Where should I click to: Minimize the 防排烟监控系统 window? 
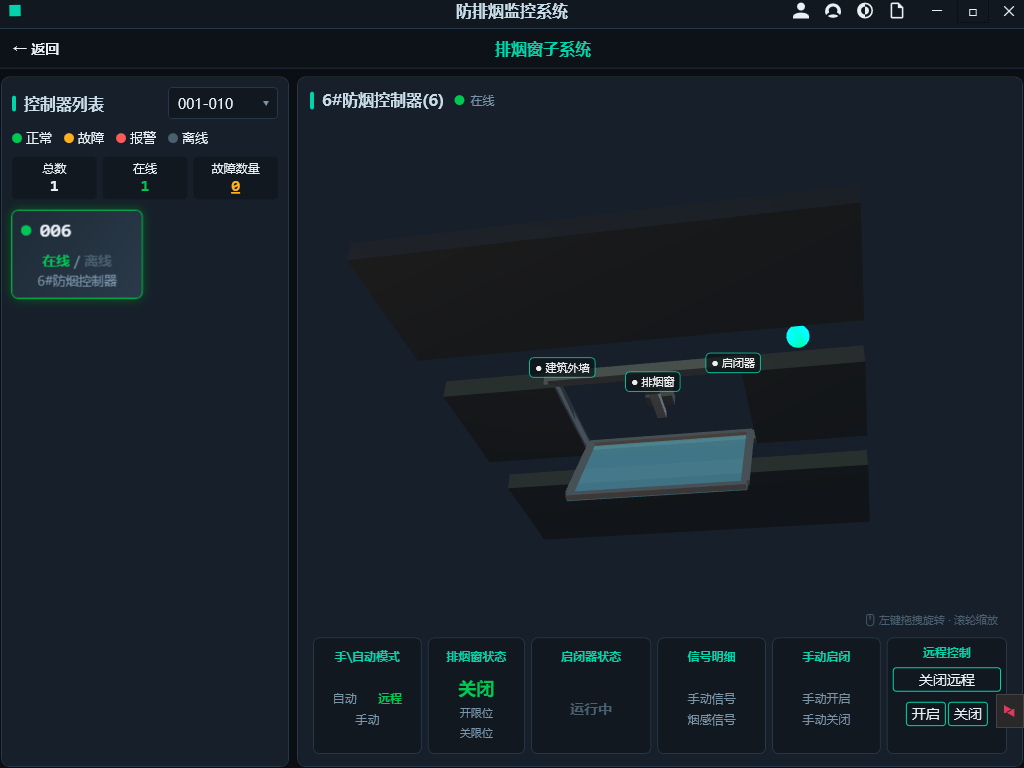[x=937, y=11]
